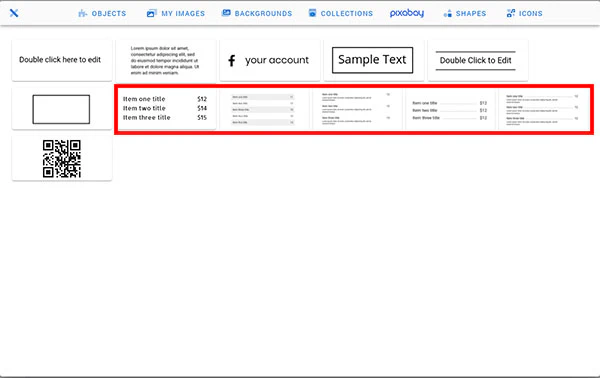The width and height of the screenshot is (600, 378).
Task: Click the Backgrounds tab icon
Action: pos(226,13)
